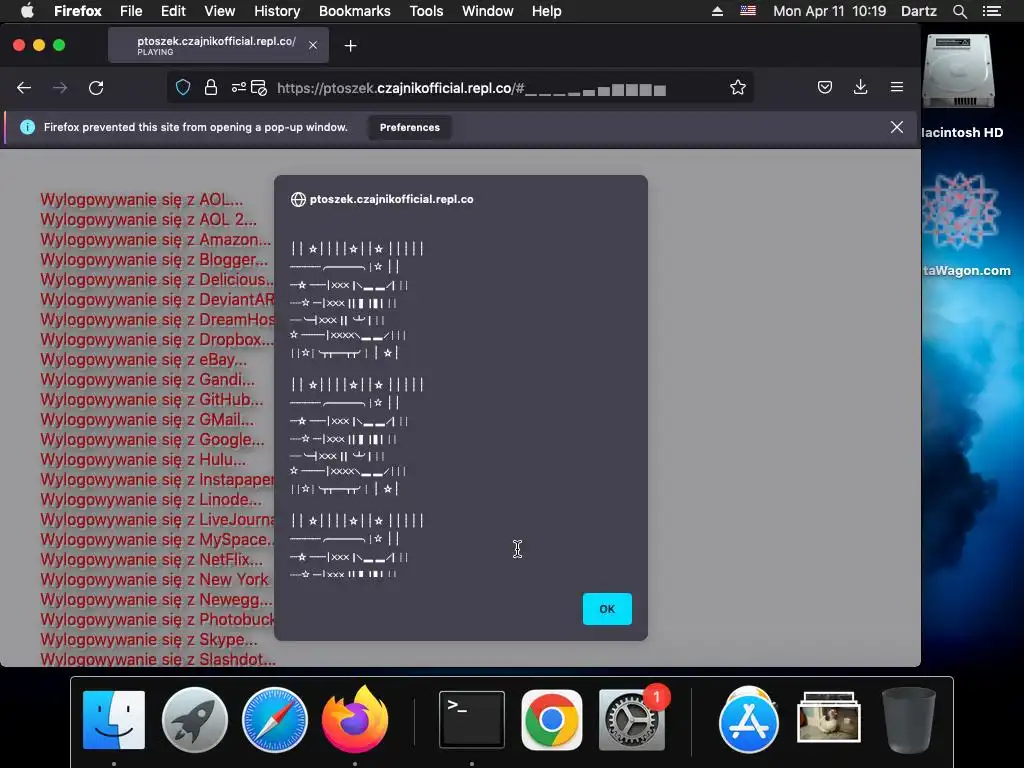Click the globe icon in alert dialog header
Screen dimensions: 1024x768
pos(298,199)
